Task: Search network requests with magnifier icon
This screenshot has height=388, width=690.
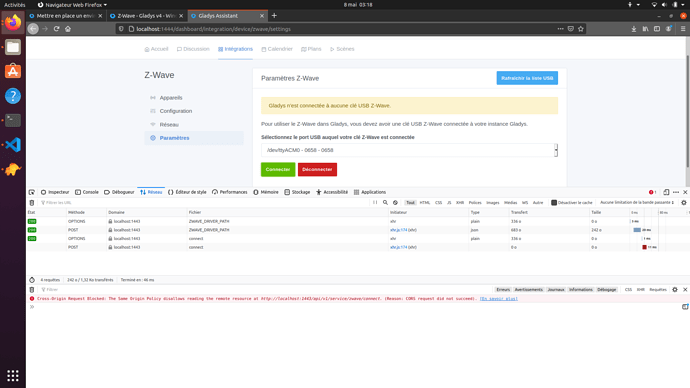Action: pyautogui.click(x=385, y=203)
